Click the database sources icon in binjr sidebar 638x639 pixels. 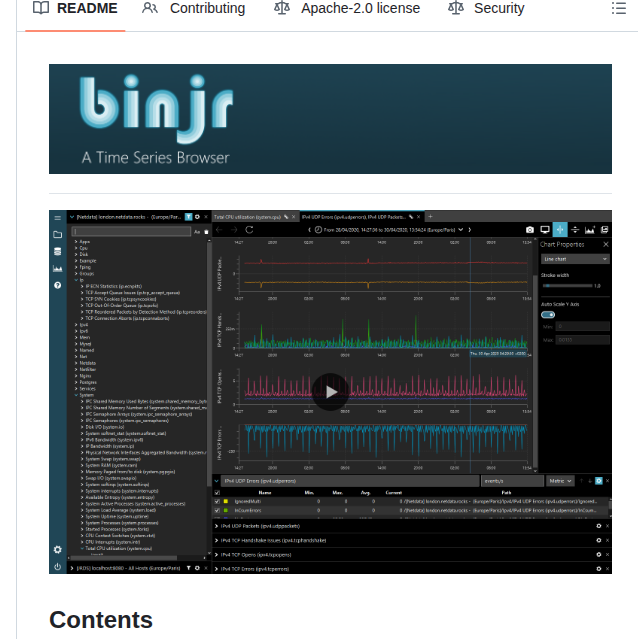click(x=57, y=251)
